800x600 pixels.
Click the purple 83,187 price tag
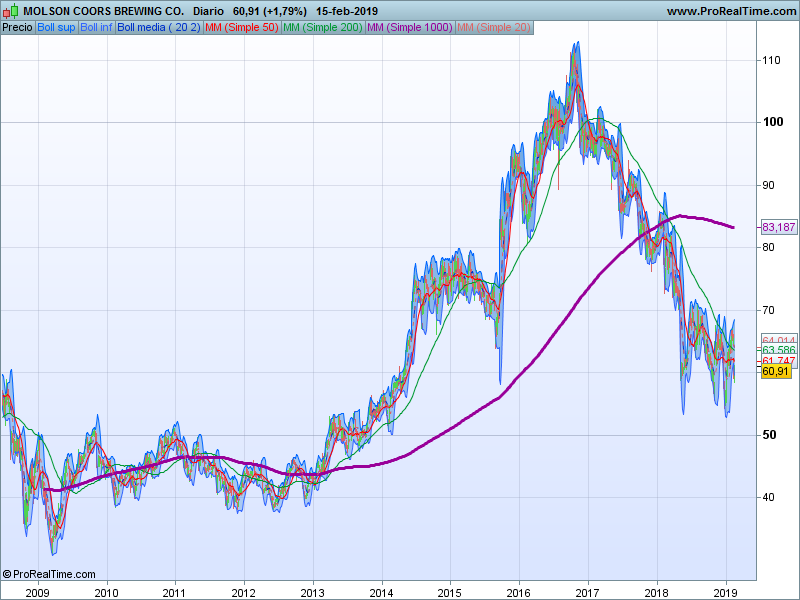click(779, 227)
